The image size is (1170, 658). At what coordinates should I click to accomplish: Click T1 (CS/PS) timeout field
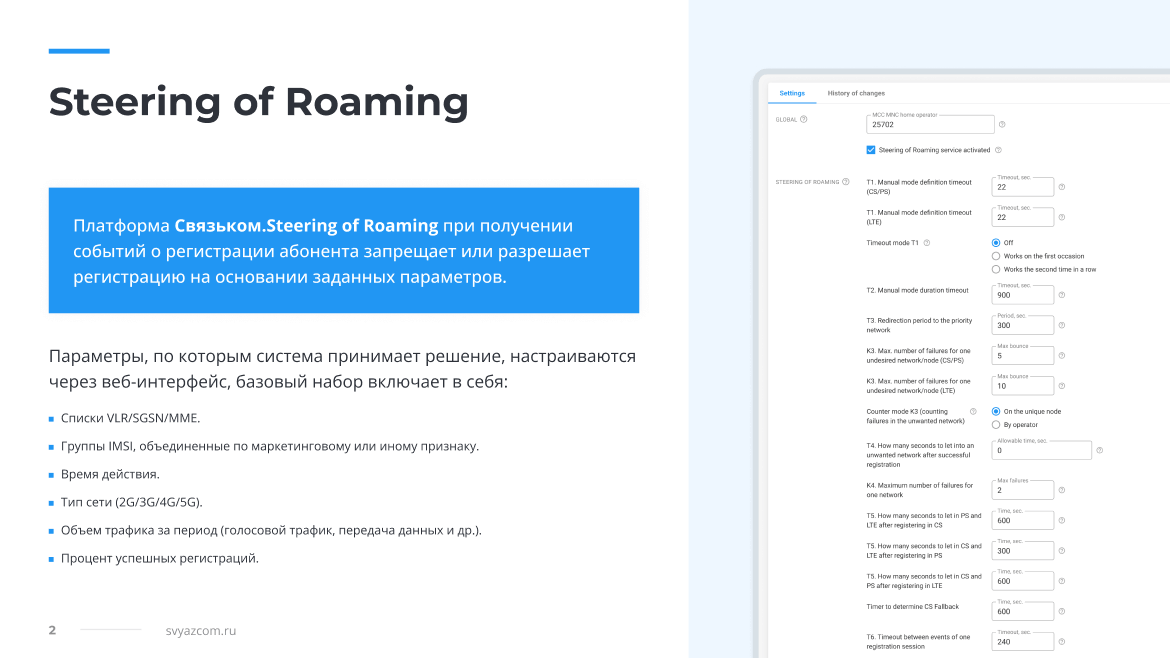click(1023, 187)
